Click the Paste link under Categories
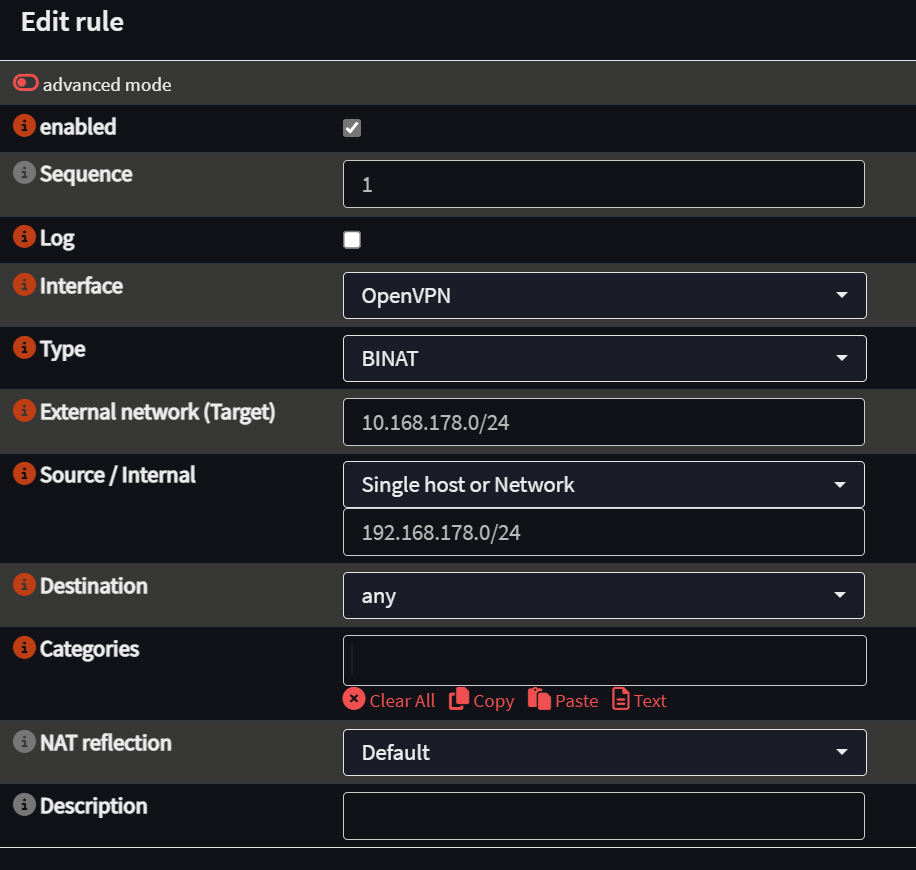The width and height of the screenshot is (916, 870). coord(563,700)
